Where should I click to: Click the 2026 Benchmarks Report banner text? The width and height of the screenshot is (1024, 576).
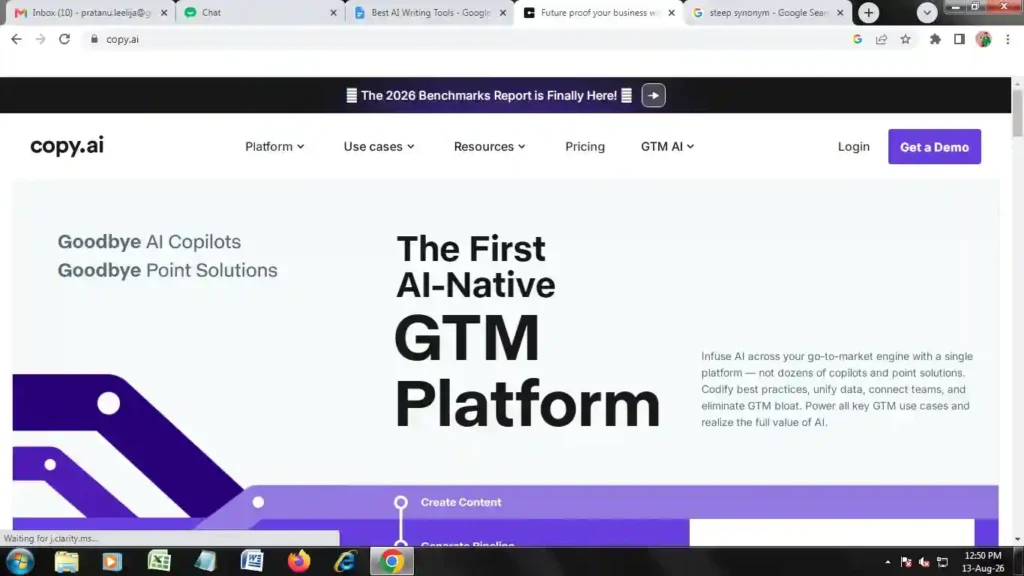(x=488, y=95)
